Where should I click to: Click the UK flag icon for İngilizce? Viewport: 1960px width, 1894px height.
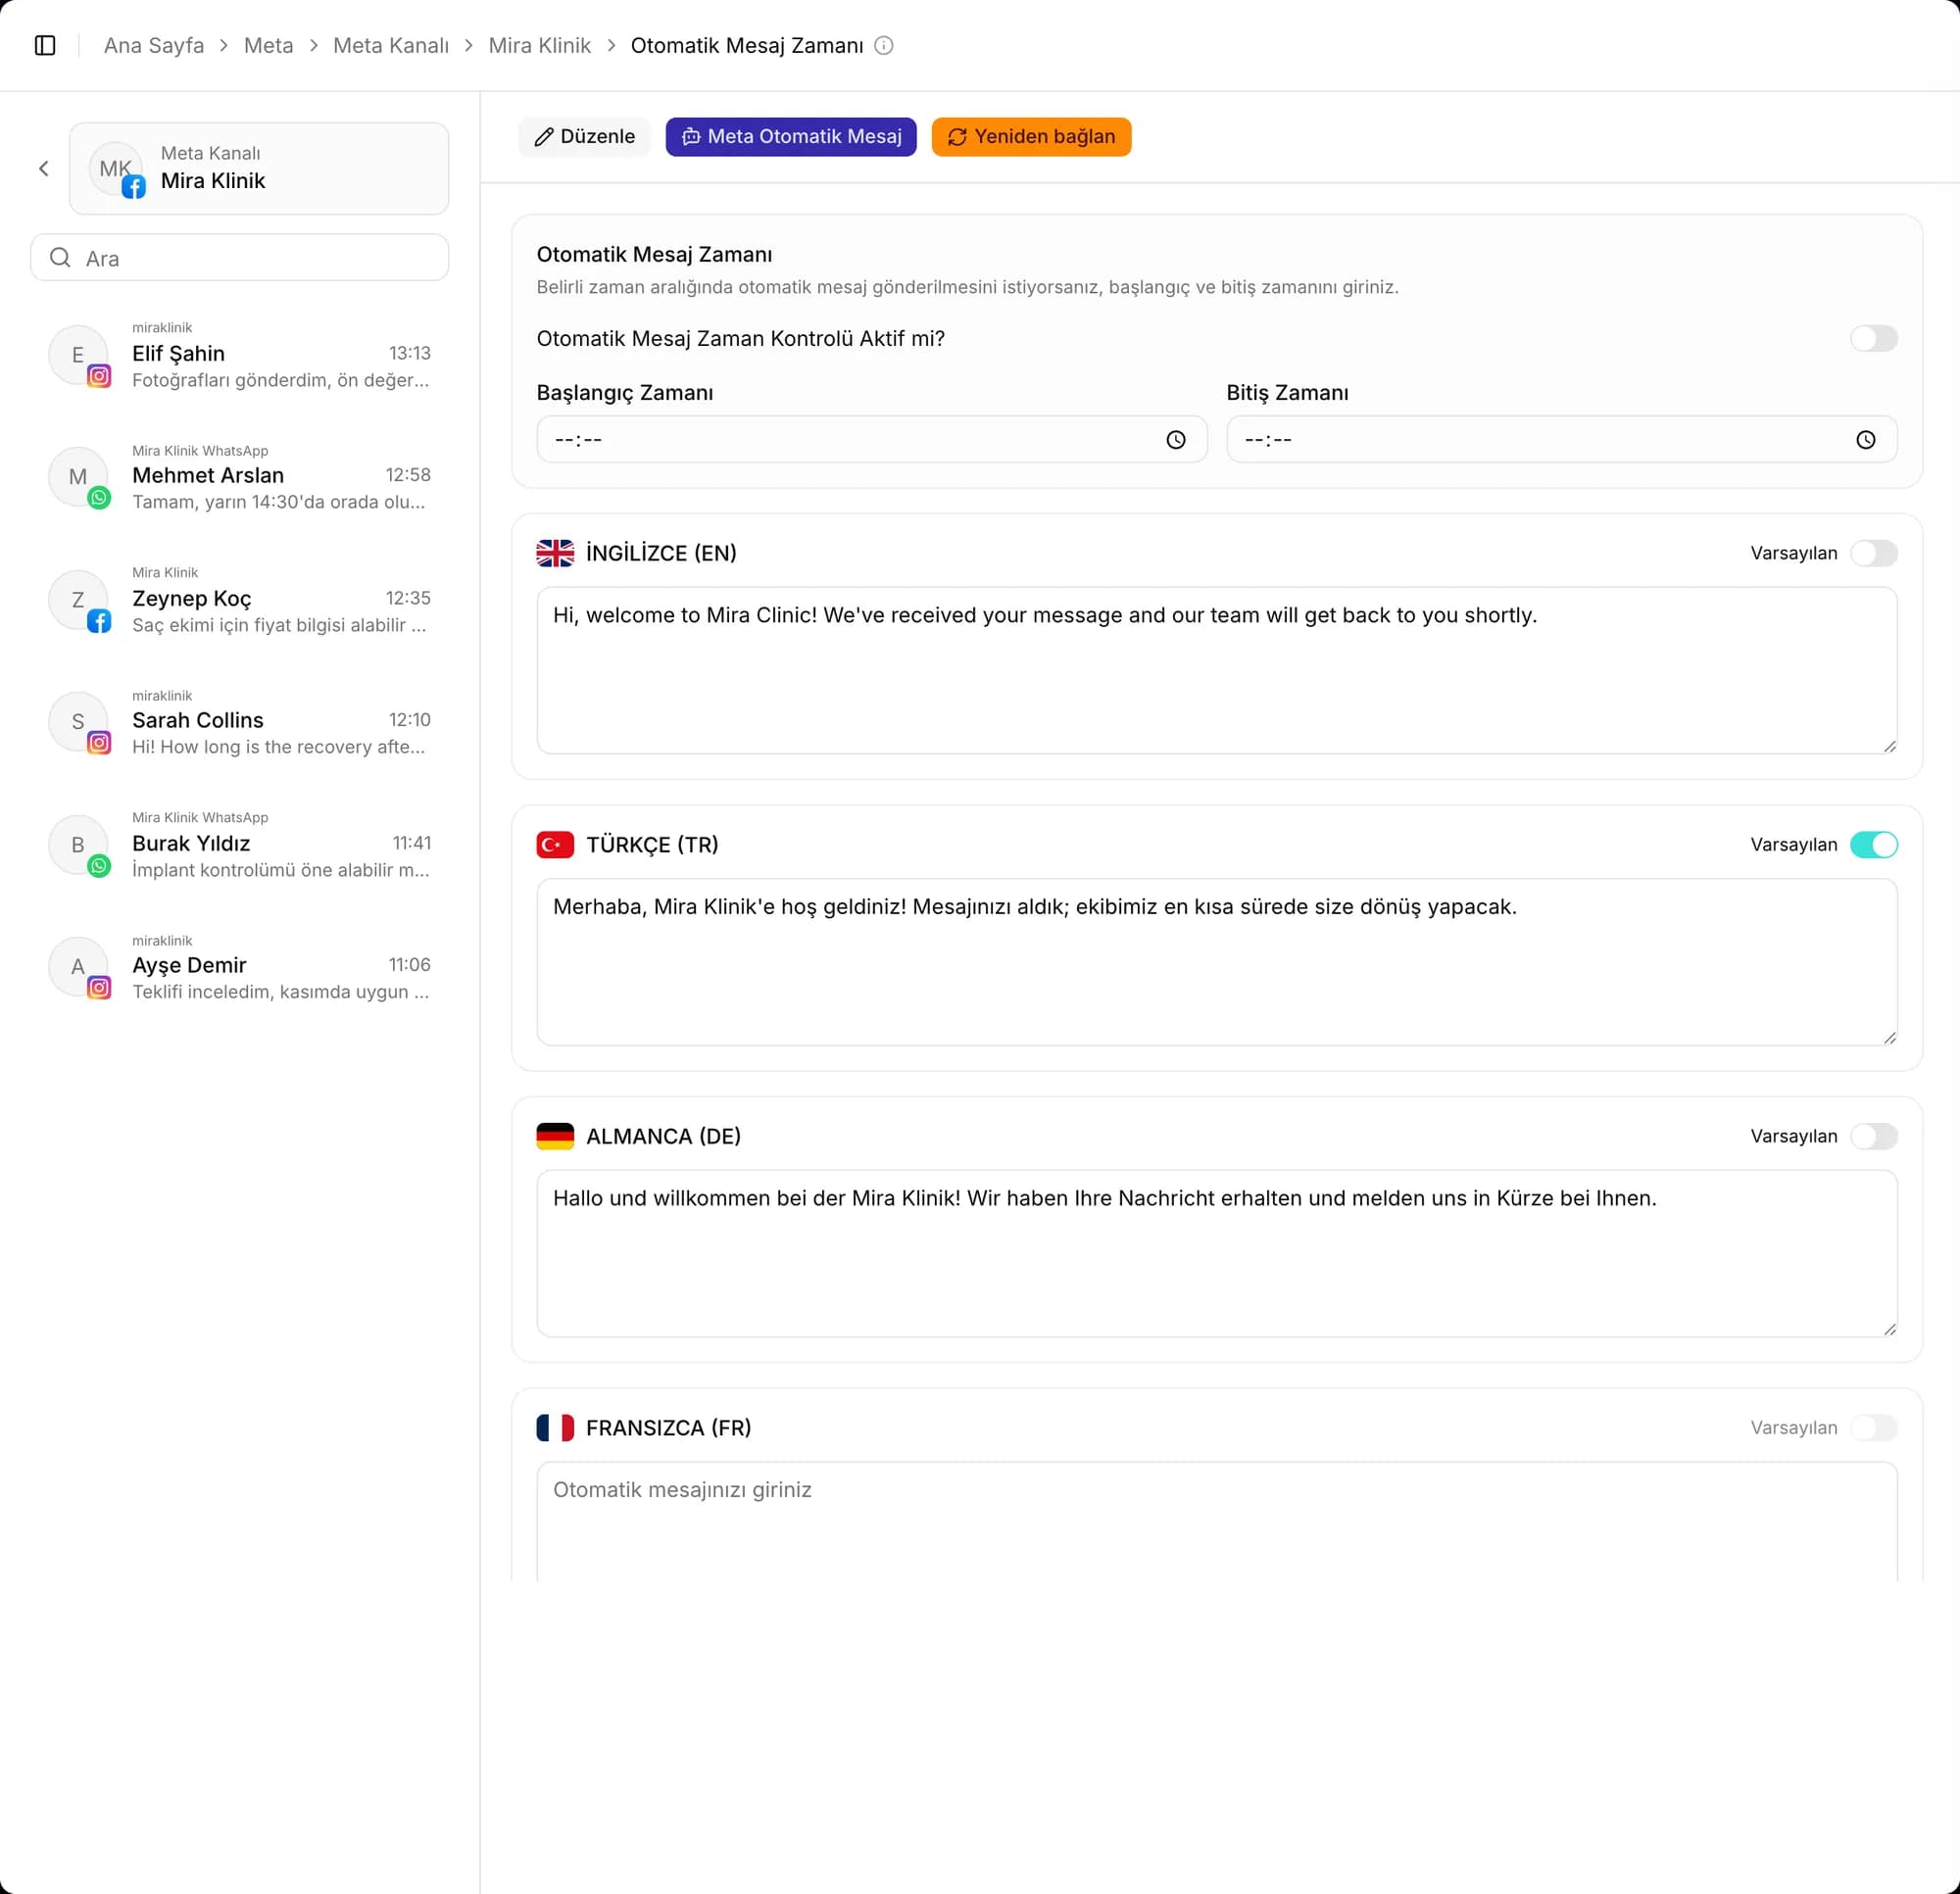pos(555,553)
